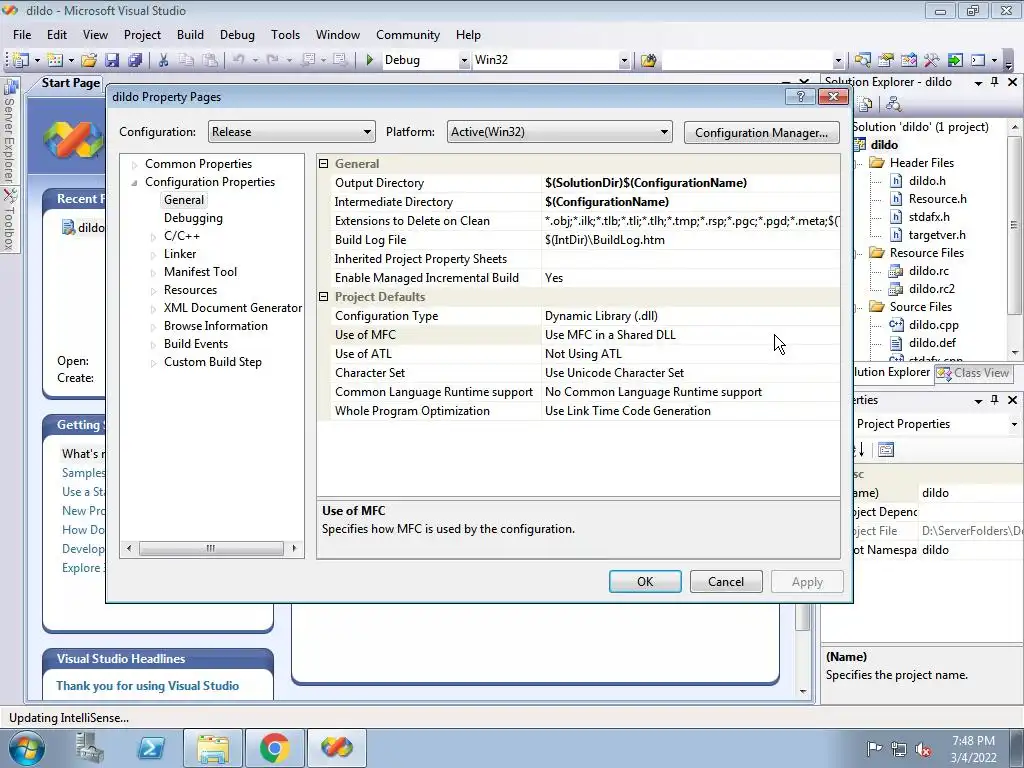The image size is (1024, 768).
Task: Select Resource.h in Solution Explorer
Action: coord(937,199)
